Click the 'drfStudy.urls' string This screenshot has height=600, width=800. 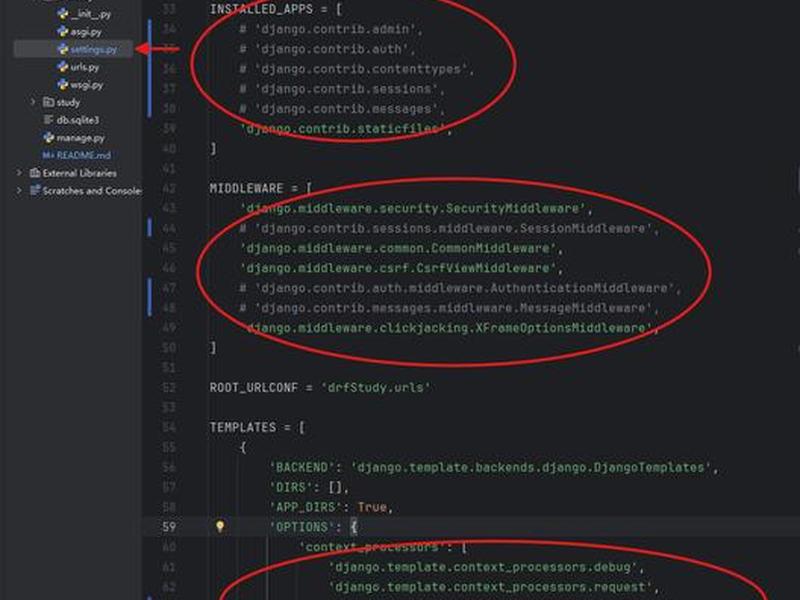coord(376,388)
